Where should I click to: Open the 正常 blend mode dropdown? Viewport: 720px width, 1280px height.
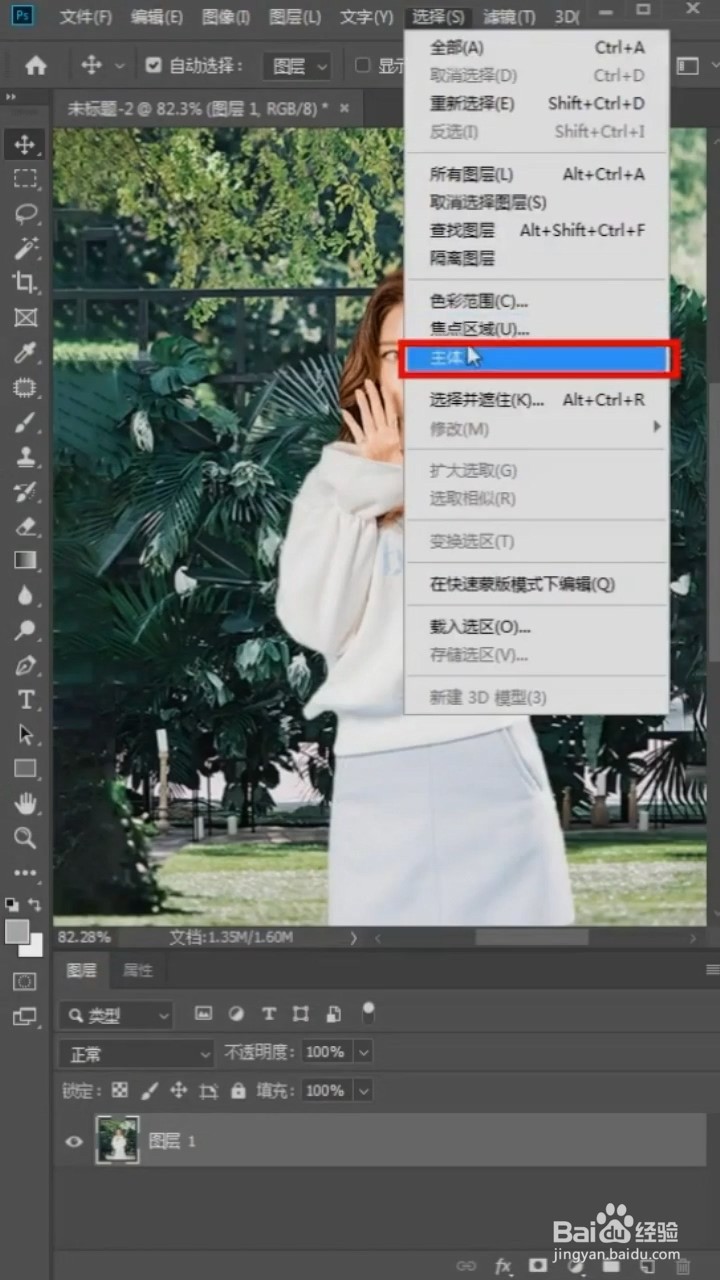[137, 1053]
